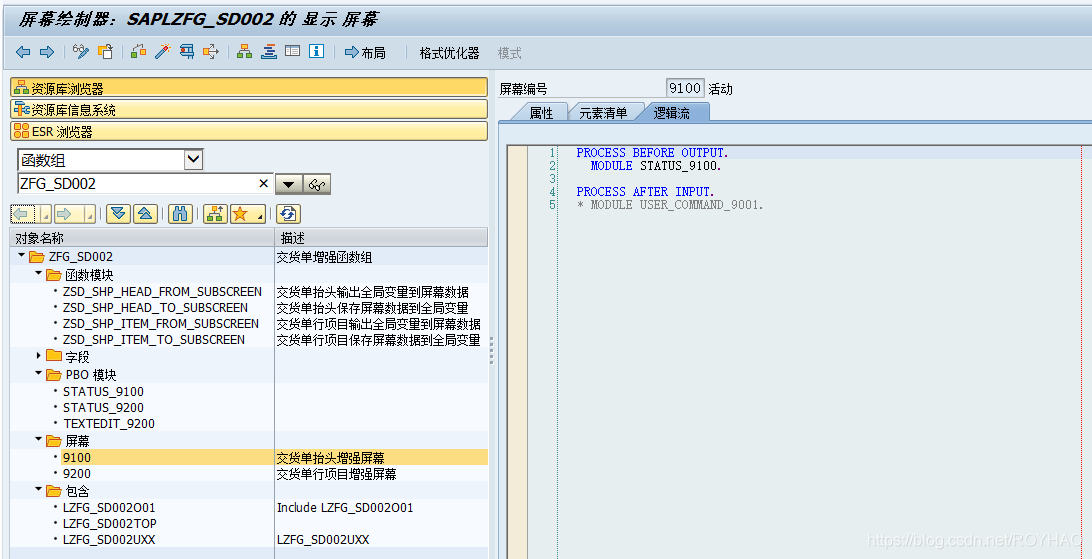Open the Where-Used List icon
The image size is (1092, 559).
pyautogui.click(x=187, y=52)
